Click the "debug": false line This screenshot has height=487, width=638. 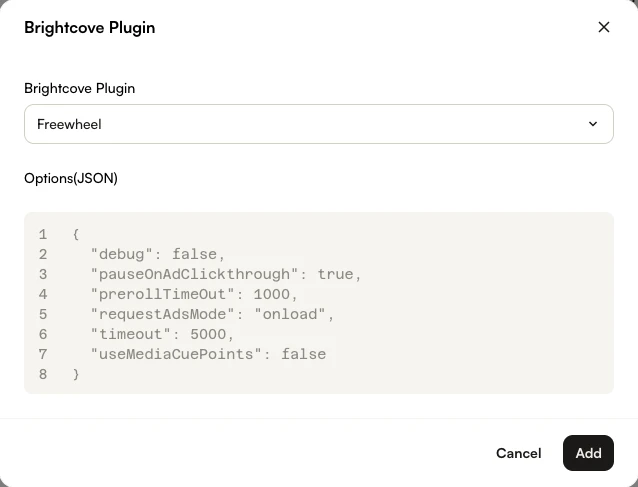tap(158, 254)
